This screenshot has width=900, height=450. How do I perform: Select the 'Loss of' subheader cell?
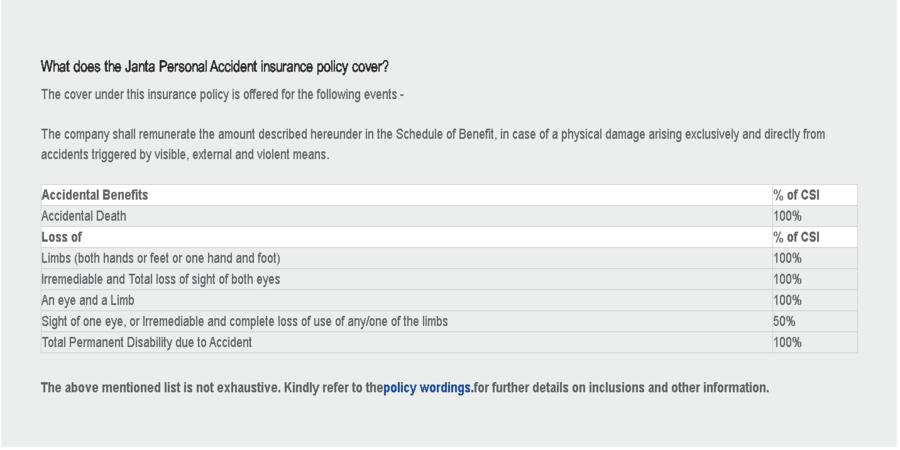(62, 237)
